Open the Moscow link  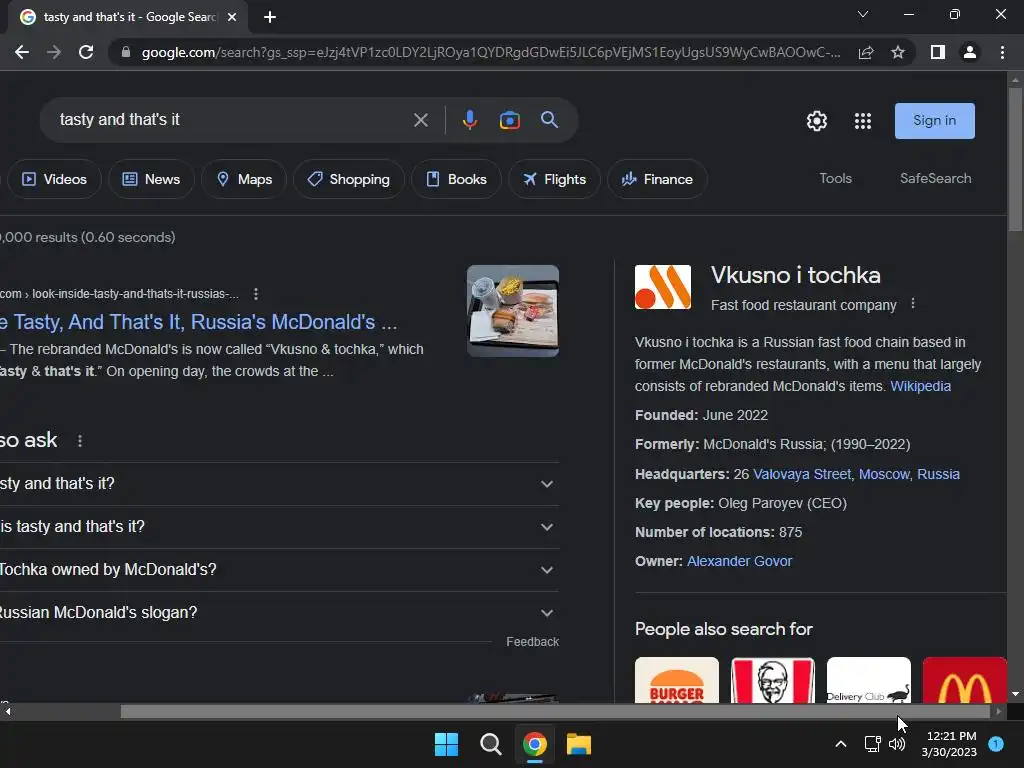click(x=884, y=474)
